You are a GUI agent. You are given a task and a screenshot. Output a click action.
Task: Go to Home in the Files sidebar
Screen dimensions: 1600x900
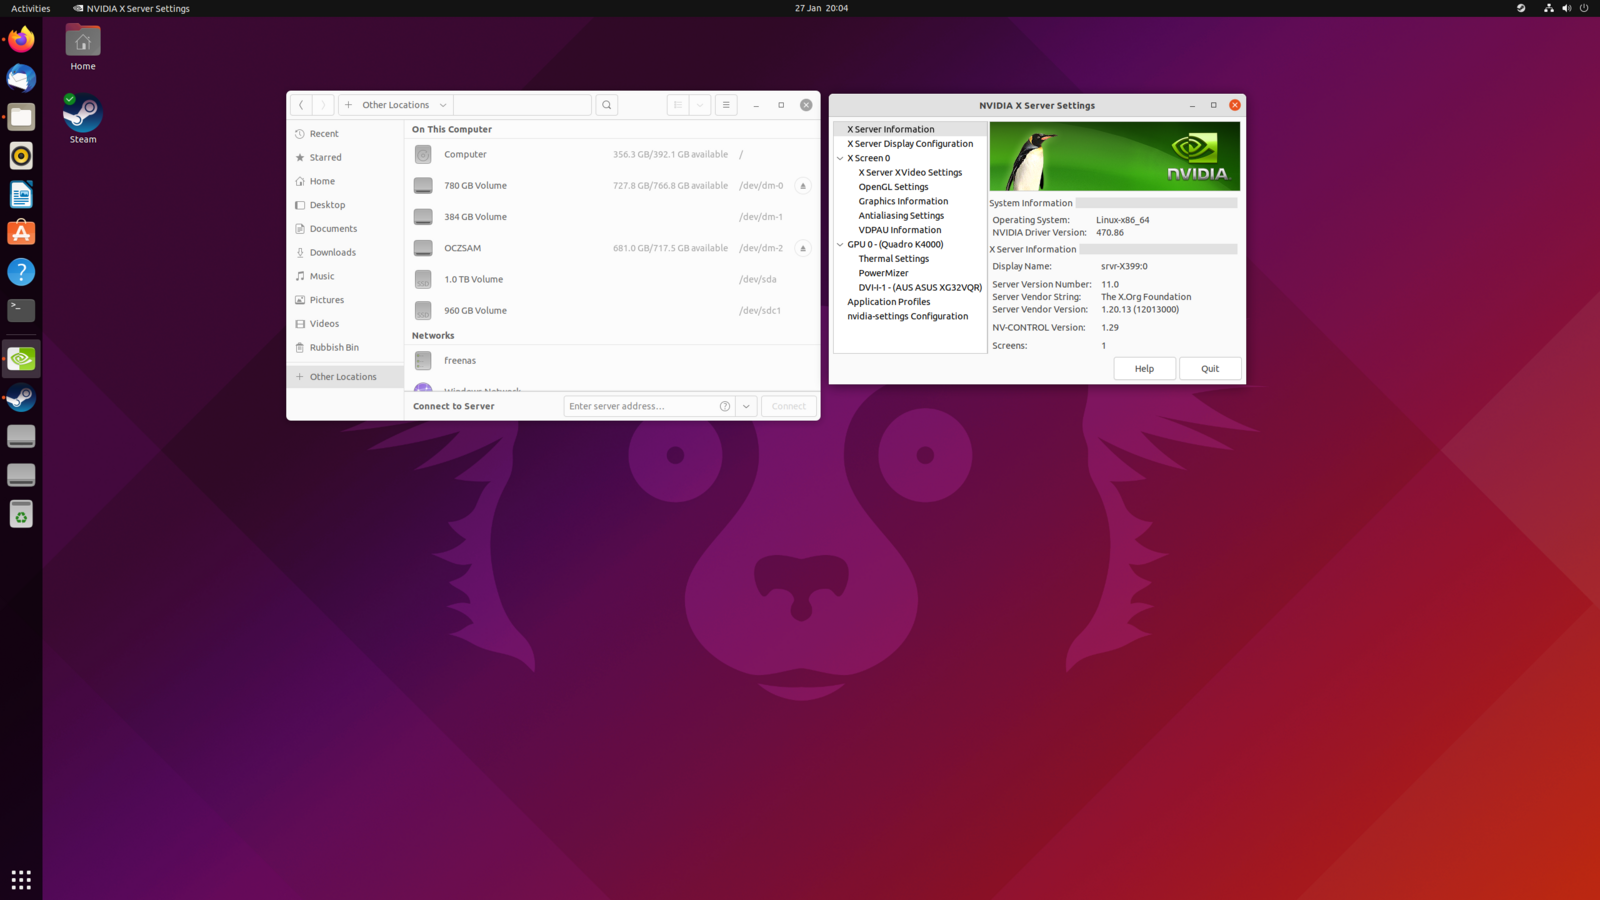coord(345,181)
